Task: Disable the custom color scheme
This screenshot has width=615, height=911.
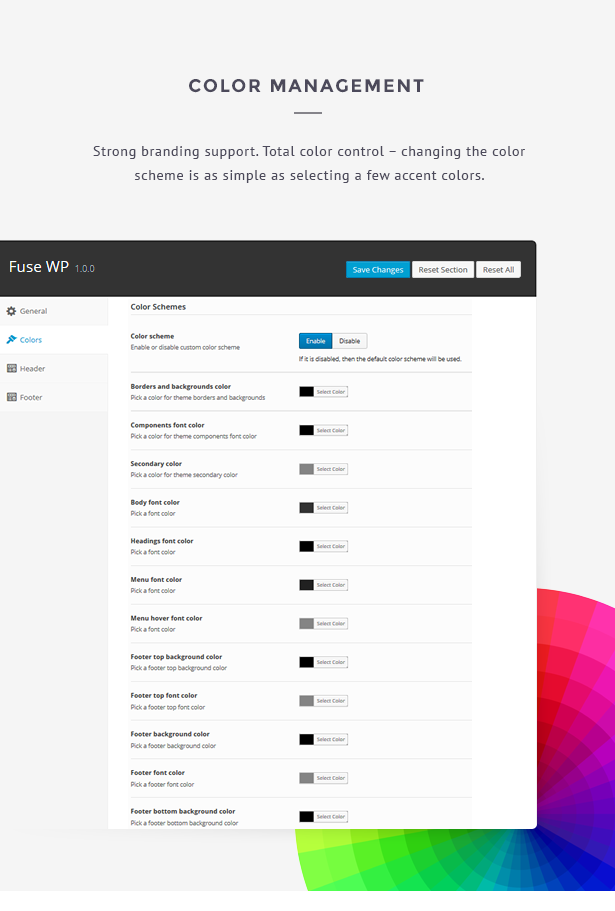Action: [349, 340]
